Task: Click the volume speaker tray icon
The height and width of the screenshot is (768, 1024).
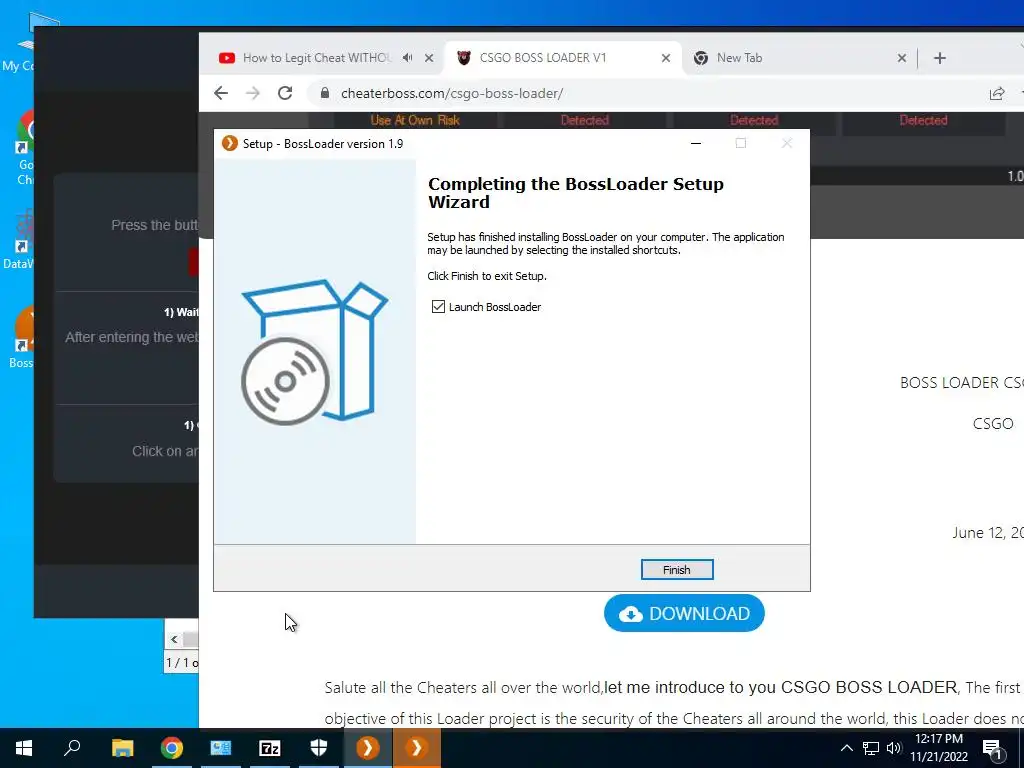Action: tap(894, 748)
